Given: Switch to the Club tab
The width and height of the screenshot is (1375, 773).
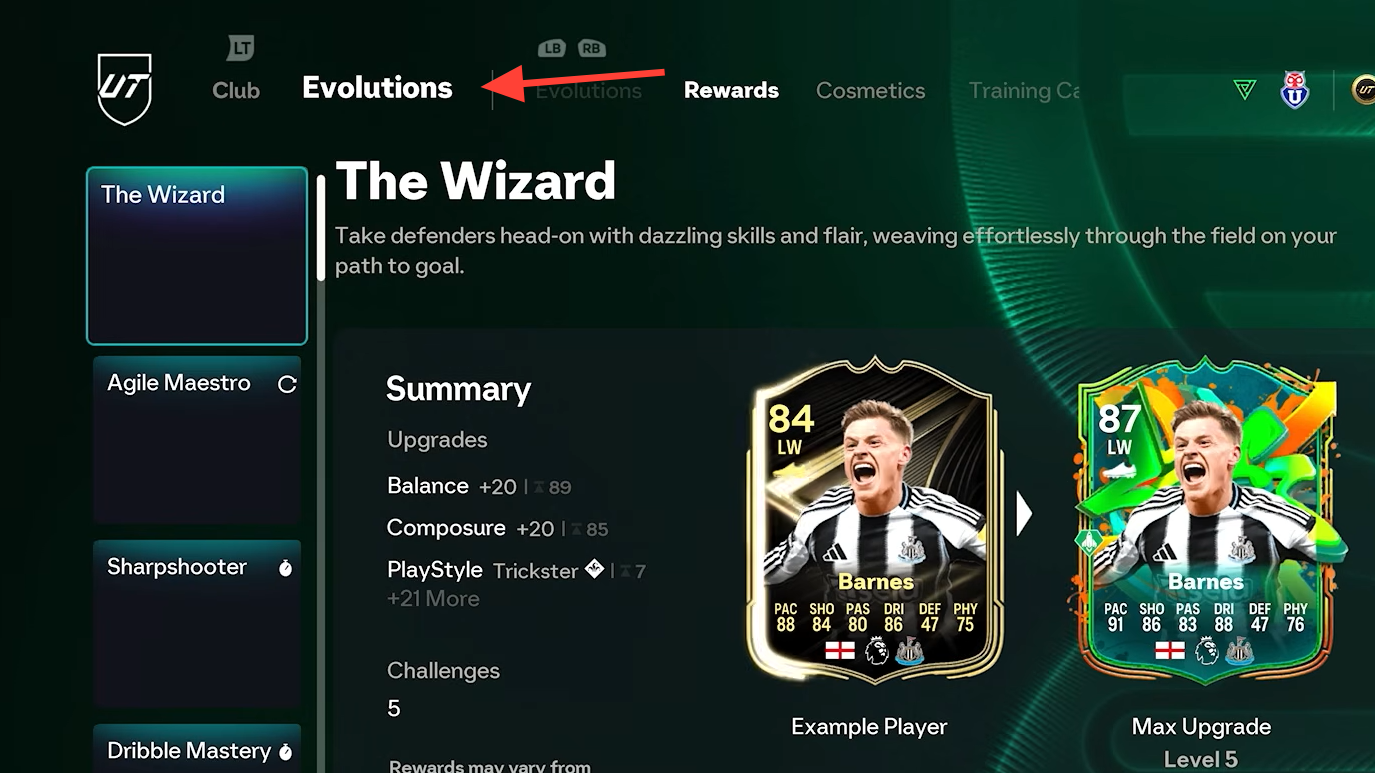Looking at the screenshot, I should (236, 90).
